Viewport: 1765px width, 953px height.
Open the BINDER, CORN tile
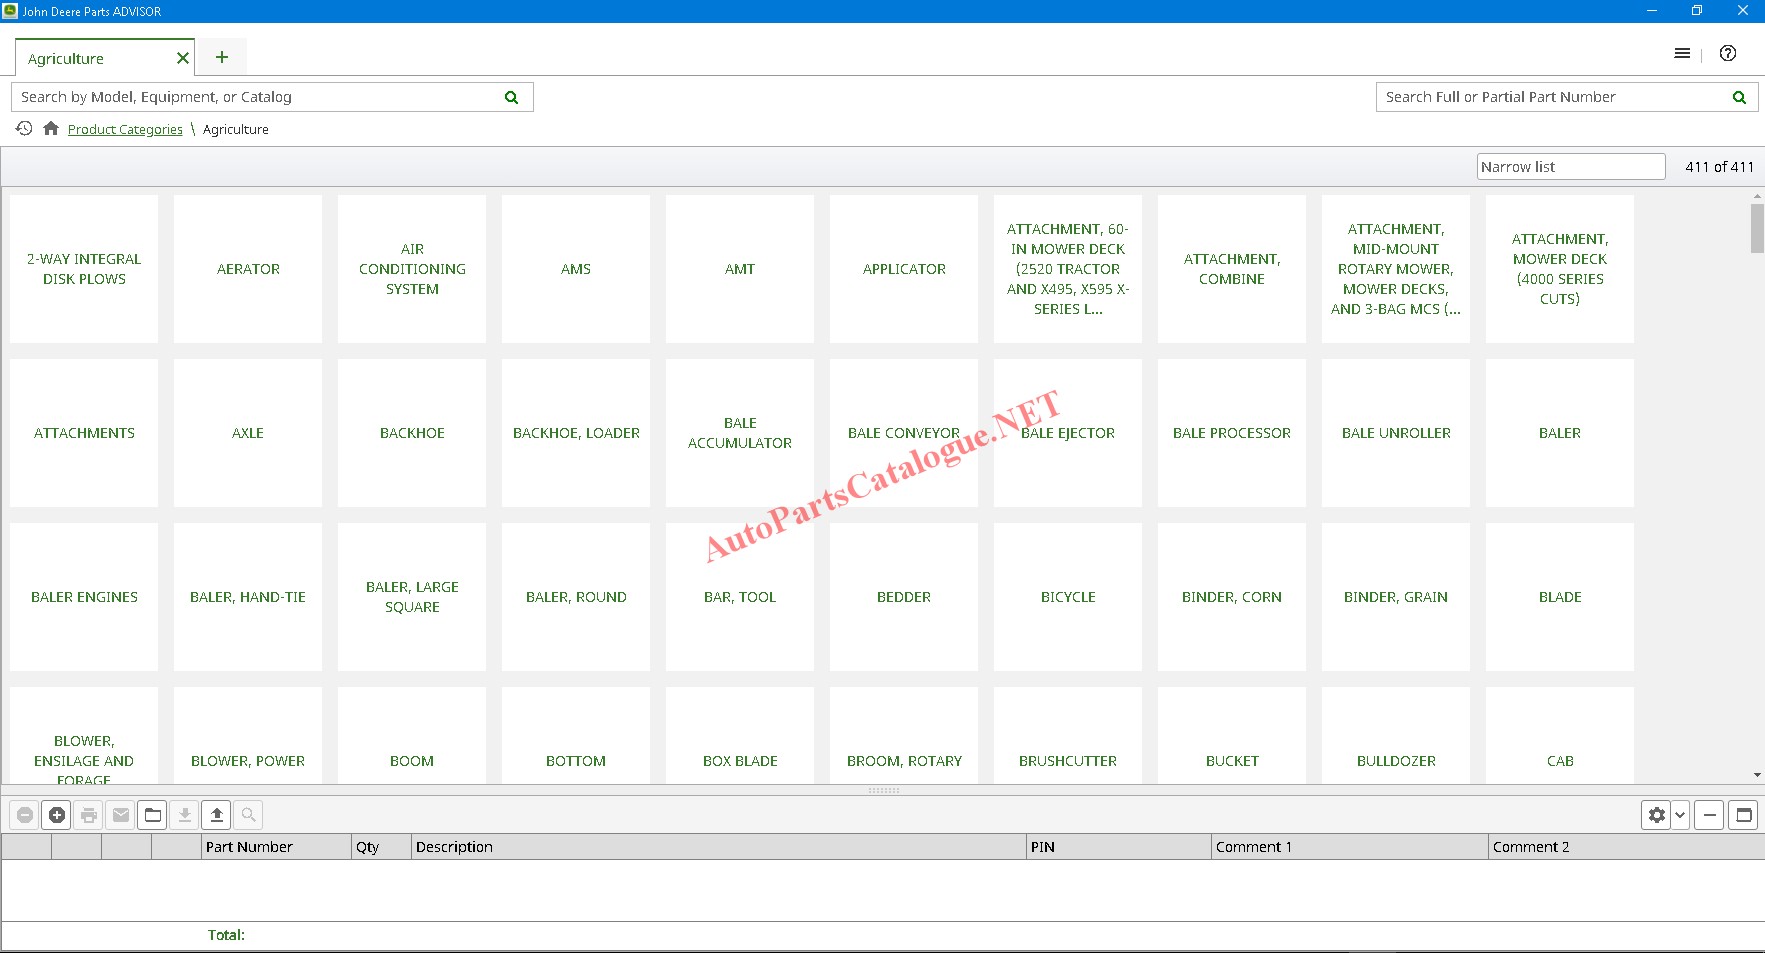pos(1232,597)
